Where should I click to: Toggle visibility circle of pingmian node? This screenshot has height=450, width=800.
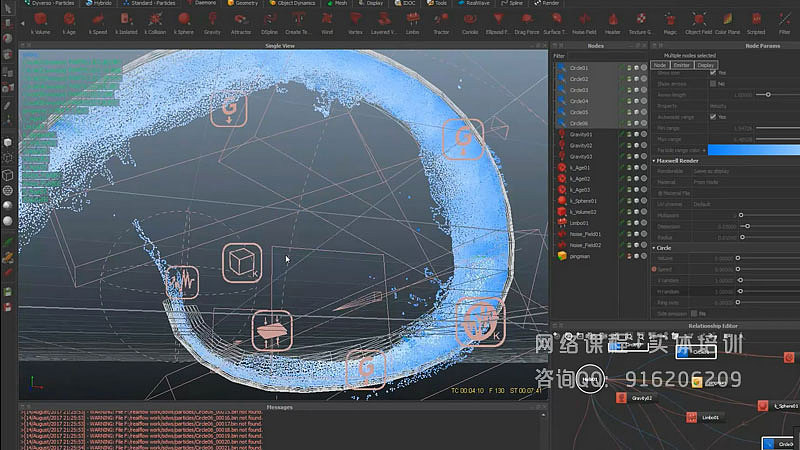[644, 256]
